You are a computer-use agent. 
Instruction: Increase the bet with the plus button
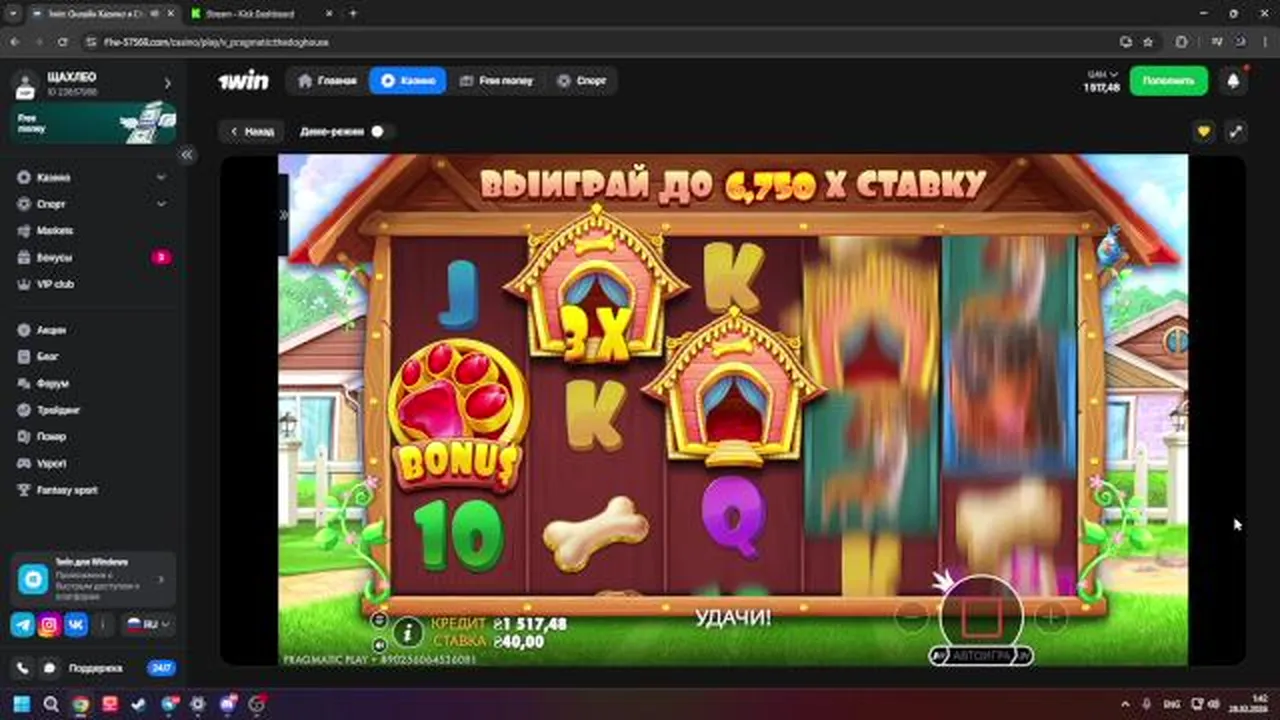click(x=1050, y=618)
